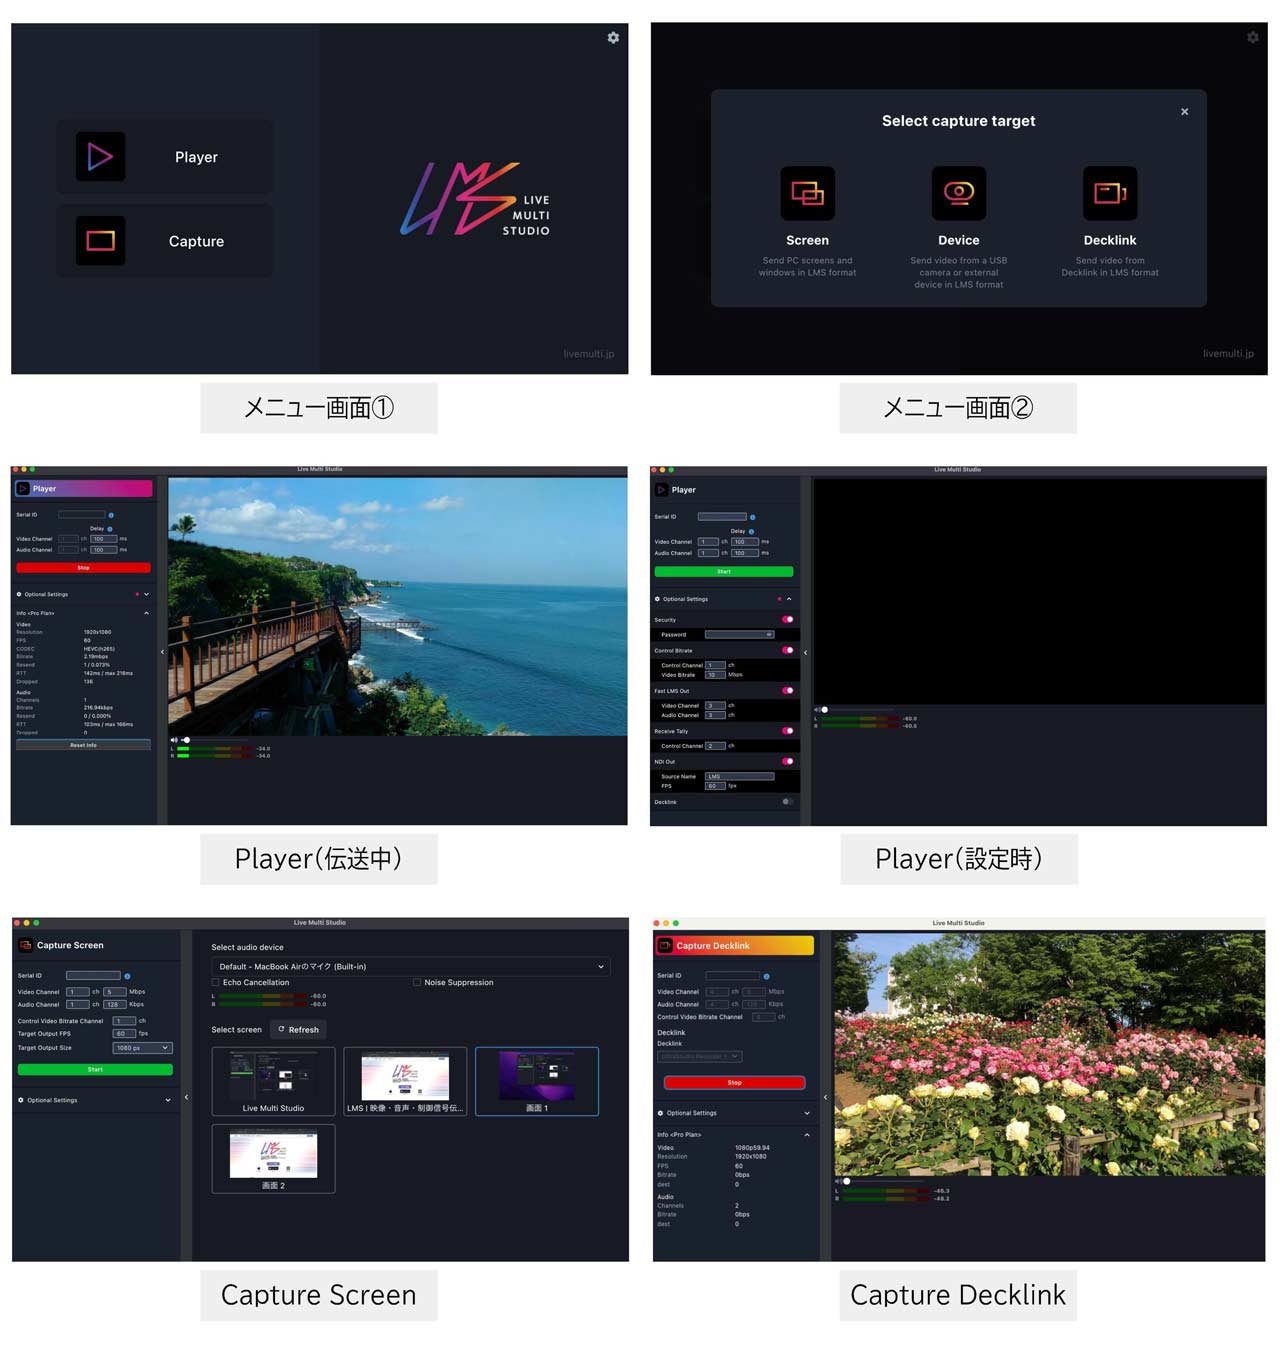Click the settings gear above the LMS logo

pos(613,38)
